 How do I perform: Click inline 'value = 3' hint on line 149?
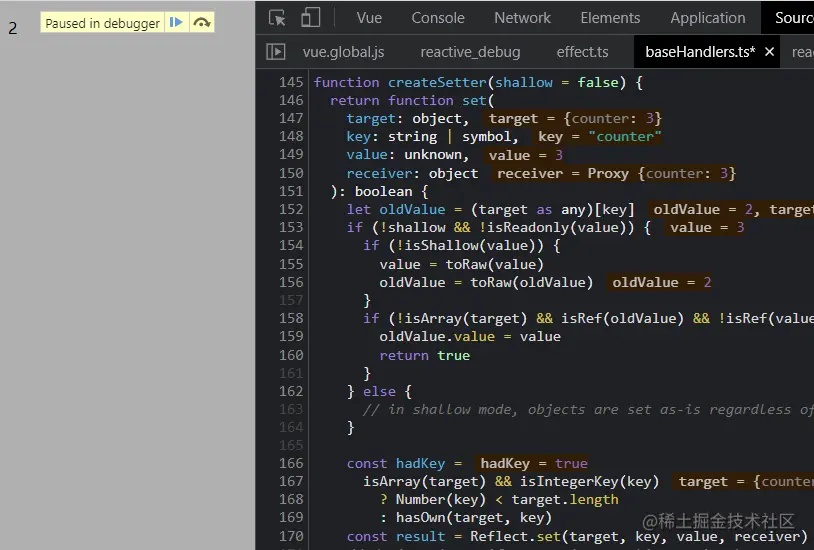525,155
